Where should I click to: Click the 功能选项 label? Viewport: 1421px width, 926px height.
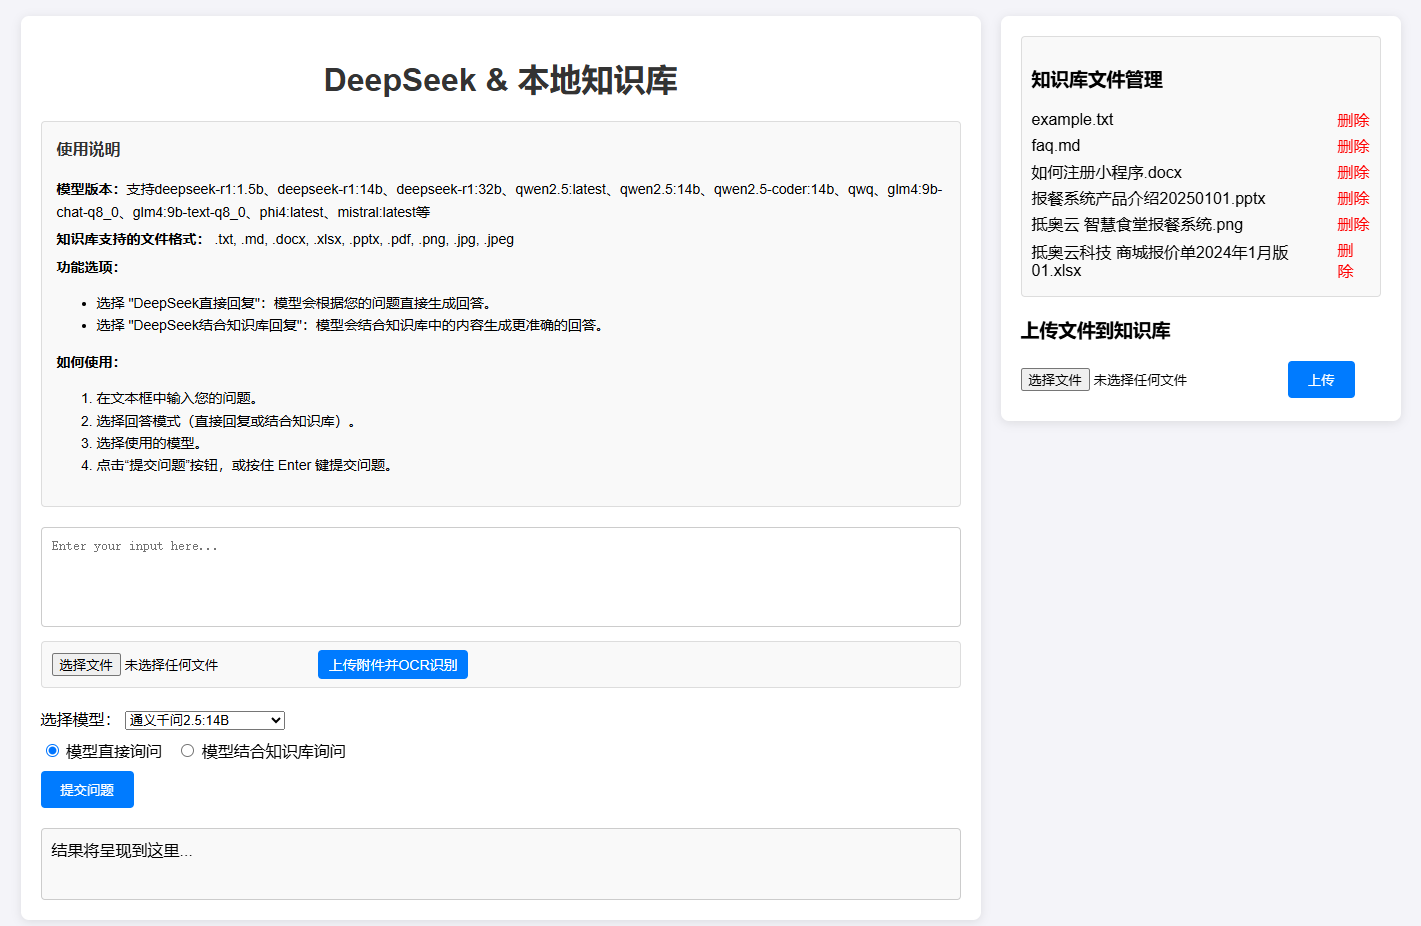(x=87, y=267)
